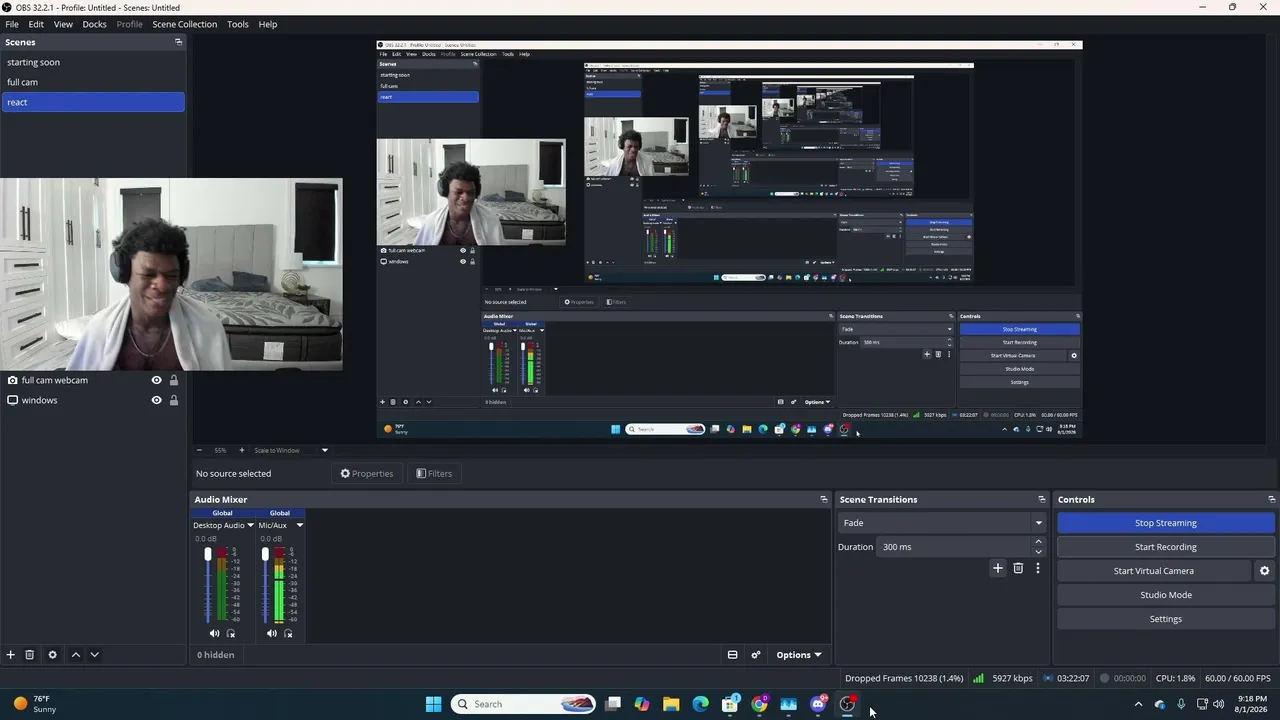Open advanced audio properties gears icon
Image resolution: width=1280 pixels, height=720 pixels.
(756, 655)
